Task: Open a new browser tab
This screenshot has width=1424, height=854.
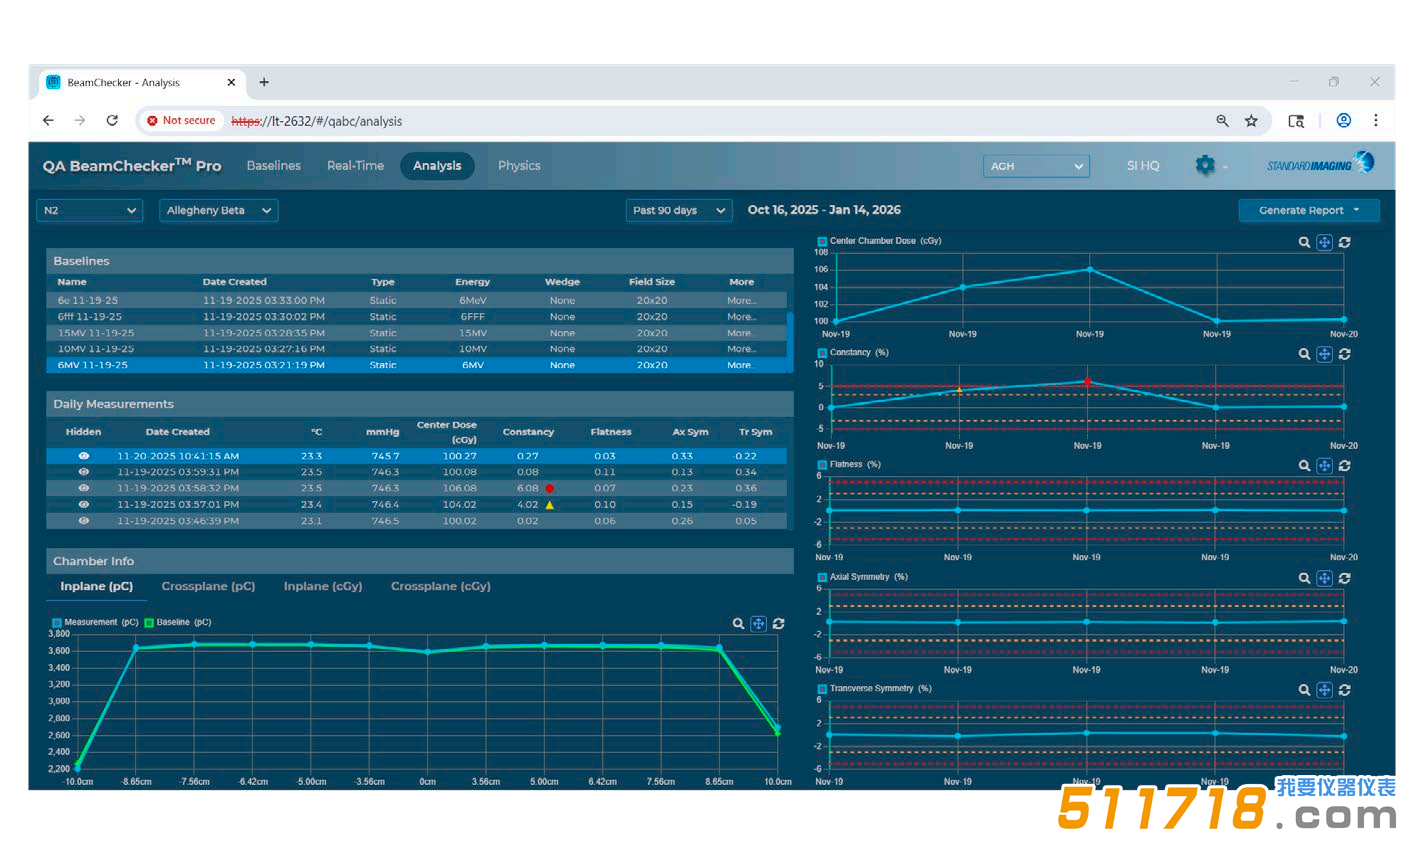Action: (x=264, y=82)
